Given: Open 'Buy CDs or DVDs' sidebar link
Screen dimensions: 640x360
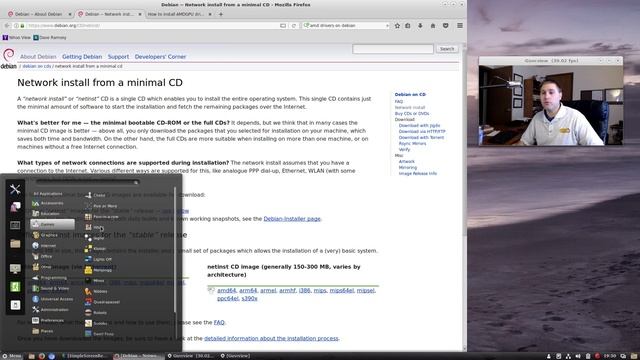Looking at the screenshot, I should pyautogui.click(x=412, y=113).
